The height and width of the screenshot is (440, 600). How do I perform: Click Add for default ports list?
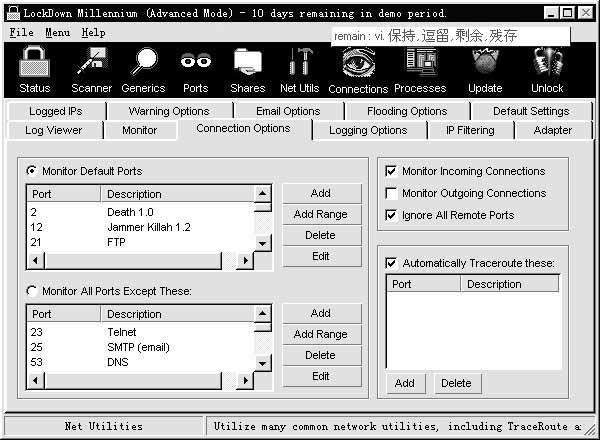click(x=321, y=193)
